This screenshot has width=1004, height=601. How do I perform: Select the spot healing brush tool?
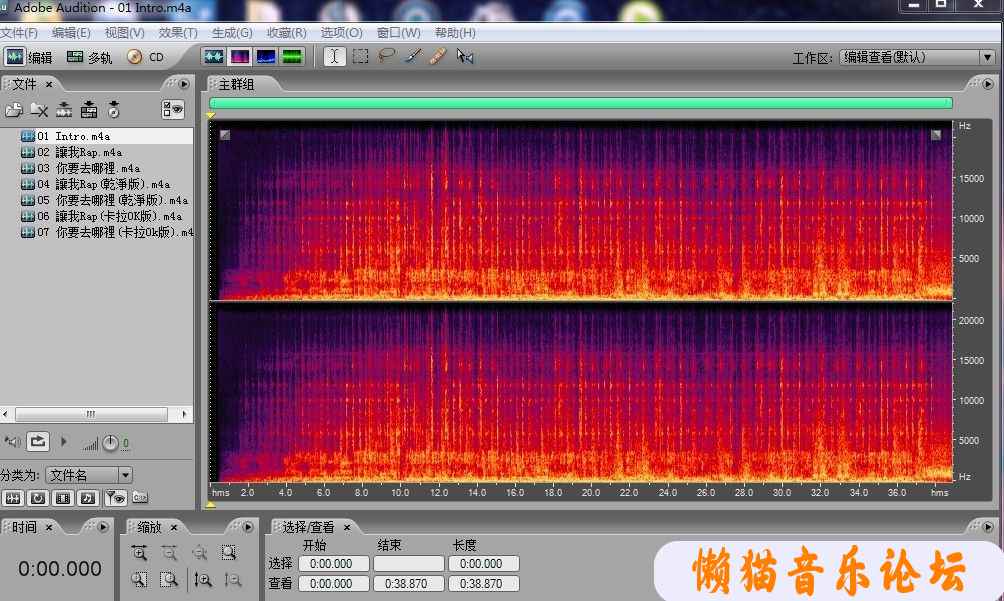(x=438, y=56)
